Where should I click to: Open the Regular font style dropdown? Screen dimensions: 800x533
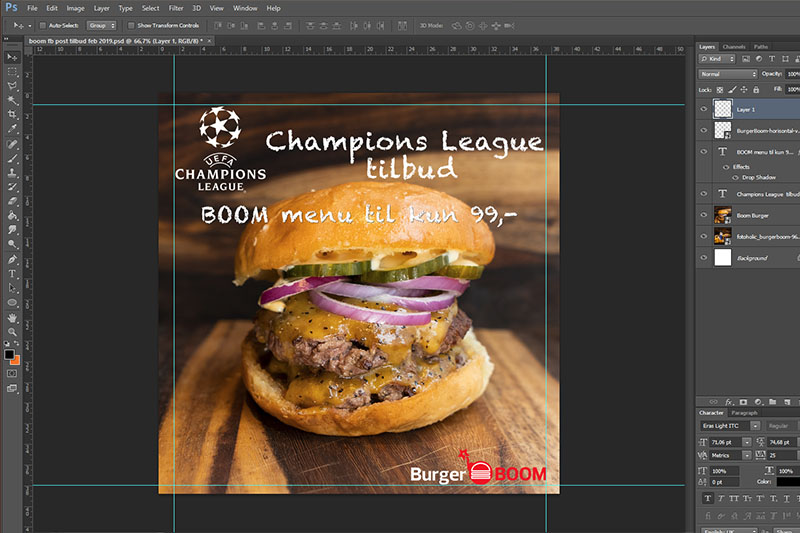pos(782,426)
